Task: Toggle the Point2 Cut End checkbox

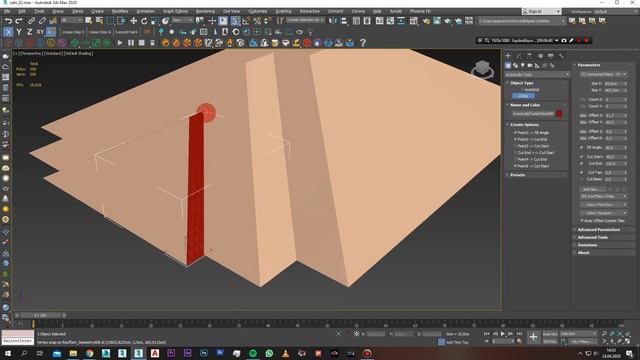Action: [x=516, y=139]
